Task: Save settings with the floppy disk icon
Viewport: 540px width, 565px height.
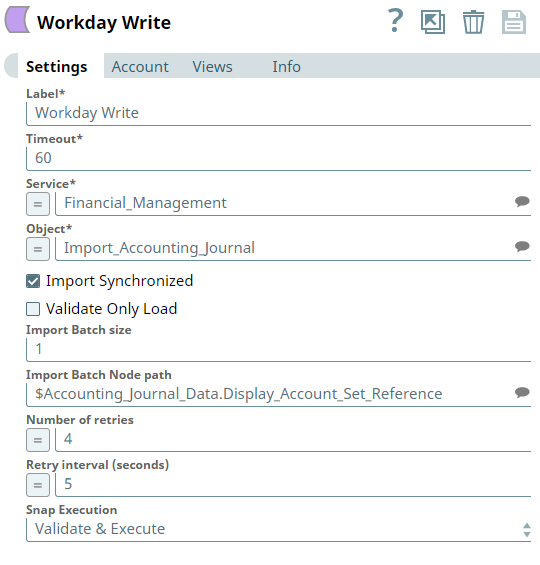Action: 514,22
